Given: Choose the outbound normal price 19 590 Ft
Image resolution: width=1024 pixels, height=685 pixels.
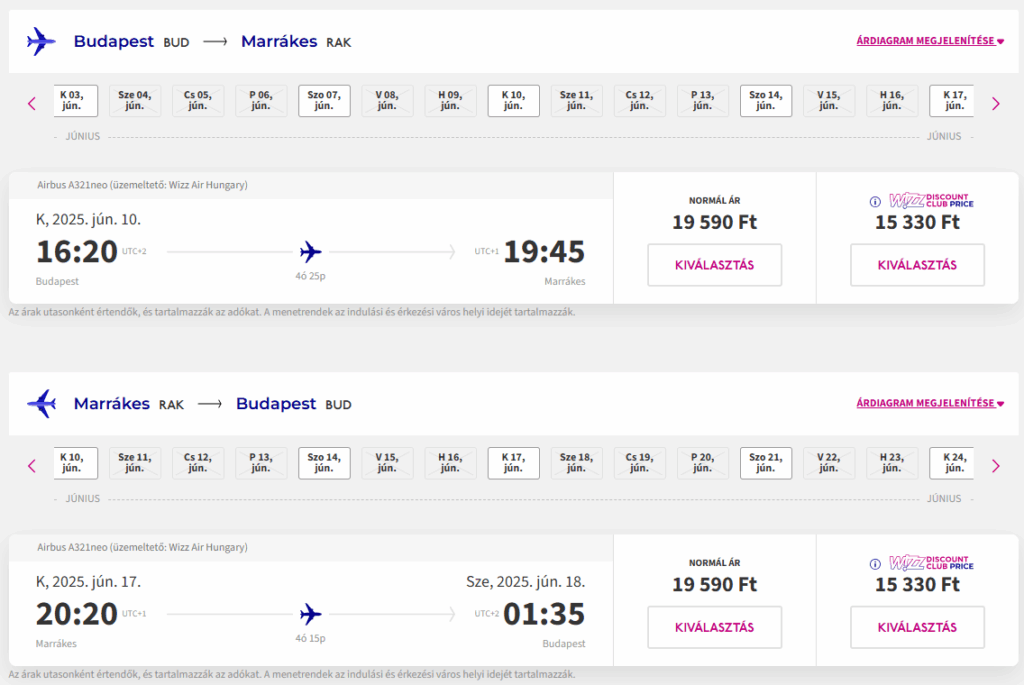Looking at the screenshot, I should [714, 265].
